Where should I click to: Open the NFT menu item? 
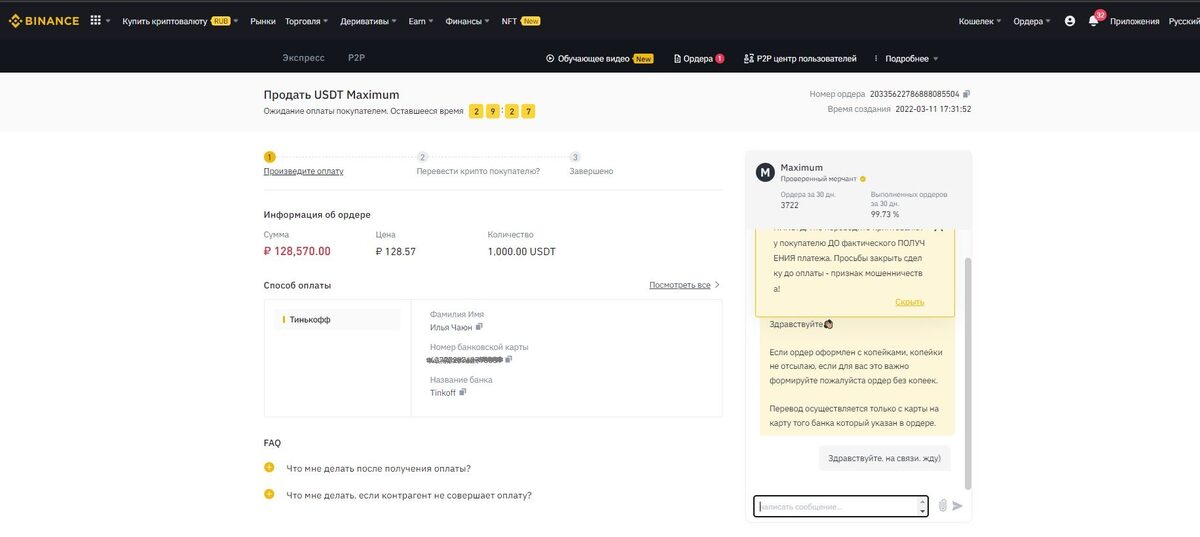click(520, 20)
